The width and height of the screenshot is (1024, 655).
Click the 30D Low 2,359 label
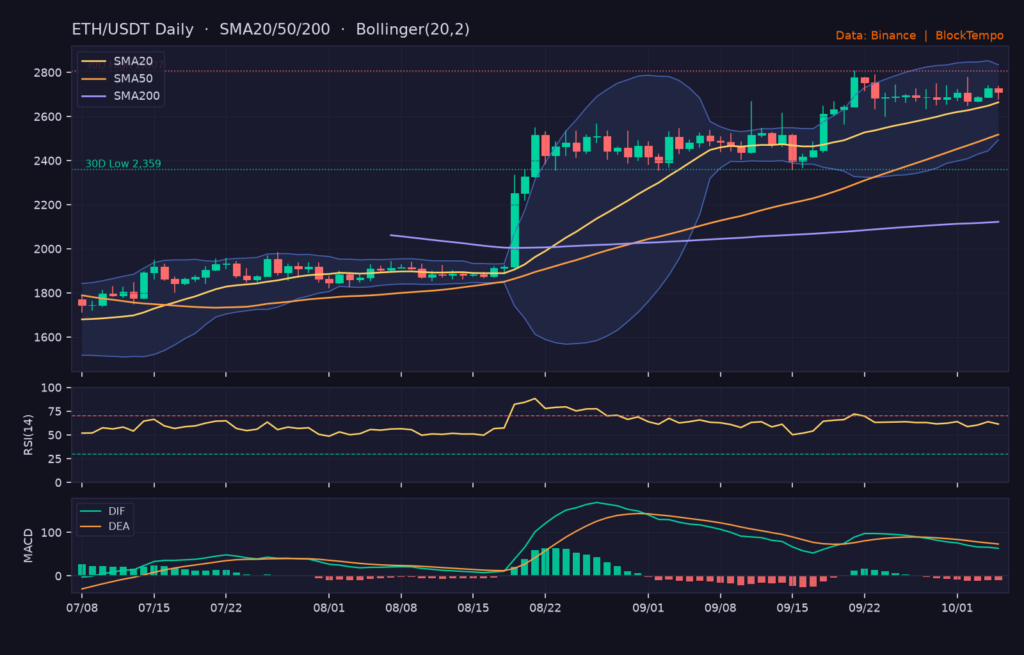pyautogui.click(x=123, y=164)
